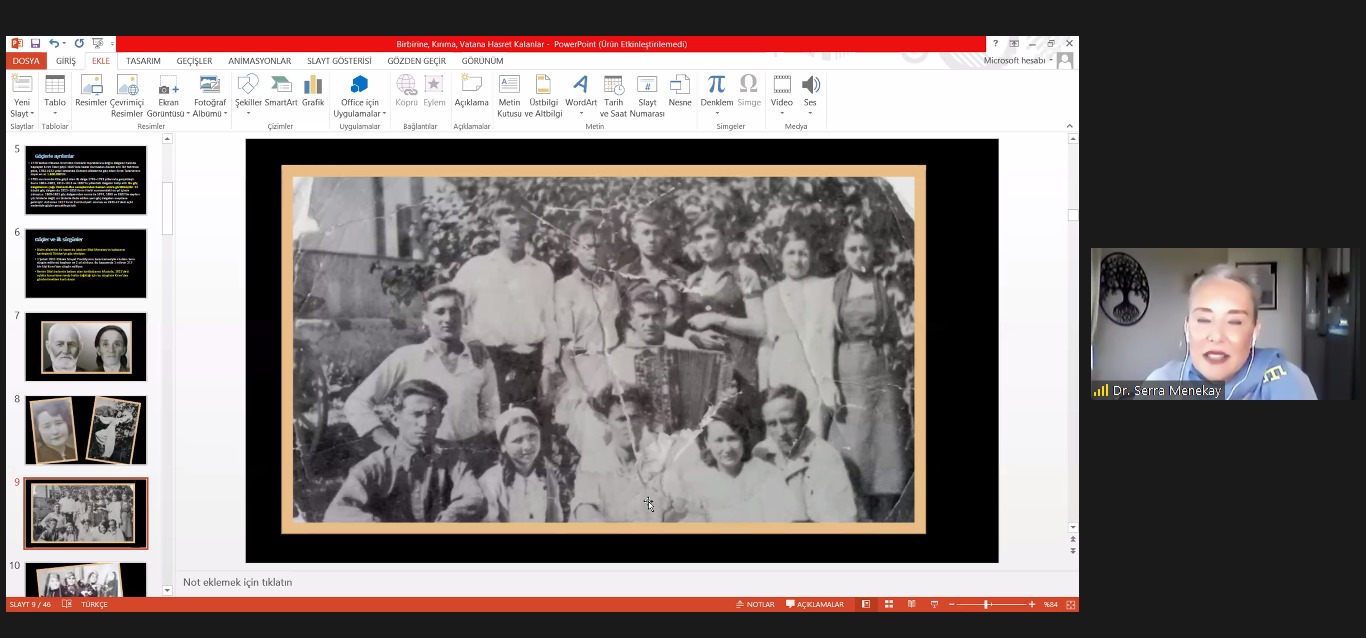Image resolution: width=1366 pixels, height=638 pixels.
Task: Open the Video dropdown menu
Action: (x=782, y=113)
